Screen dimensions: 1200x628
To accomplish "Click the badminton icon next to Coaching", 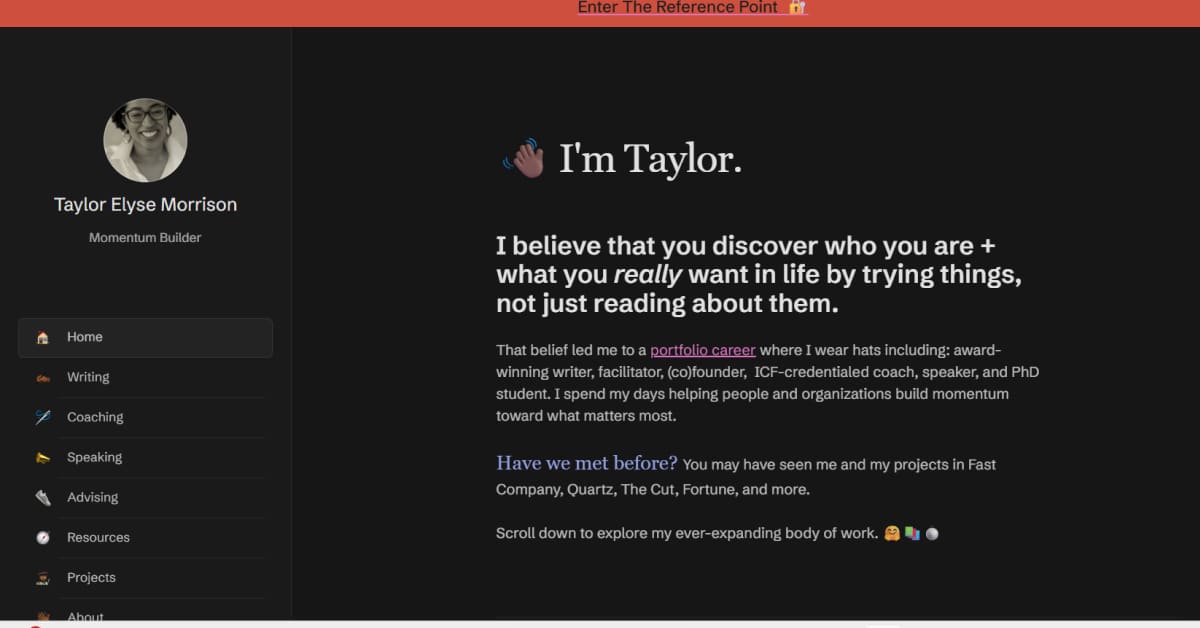I will pos(42,417).
